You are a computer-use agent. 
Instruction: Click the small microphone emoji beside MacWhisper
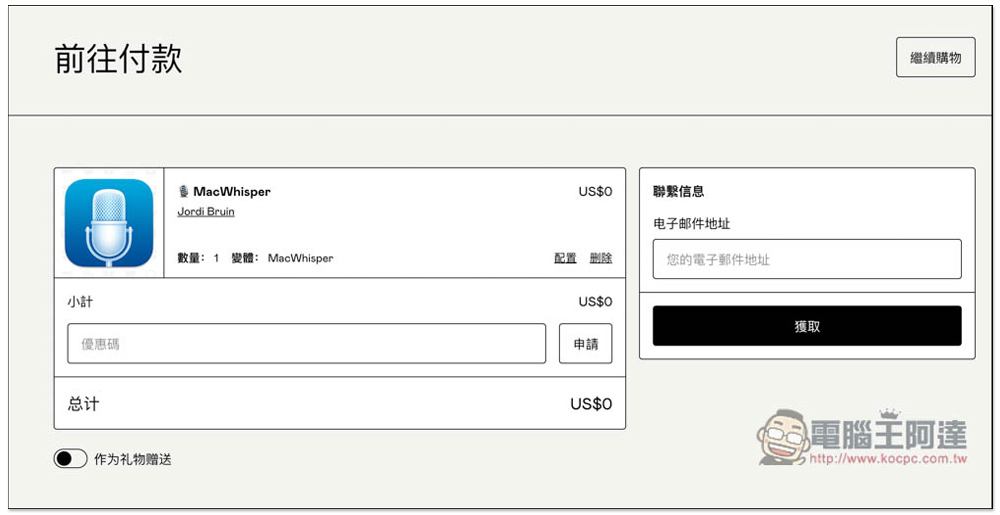click(184, 191)
